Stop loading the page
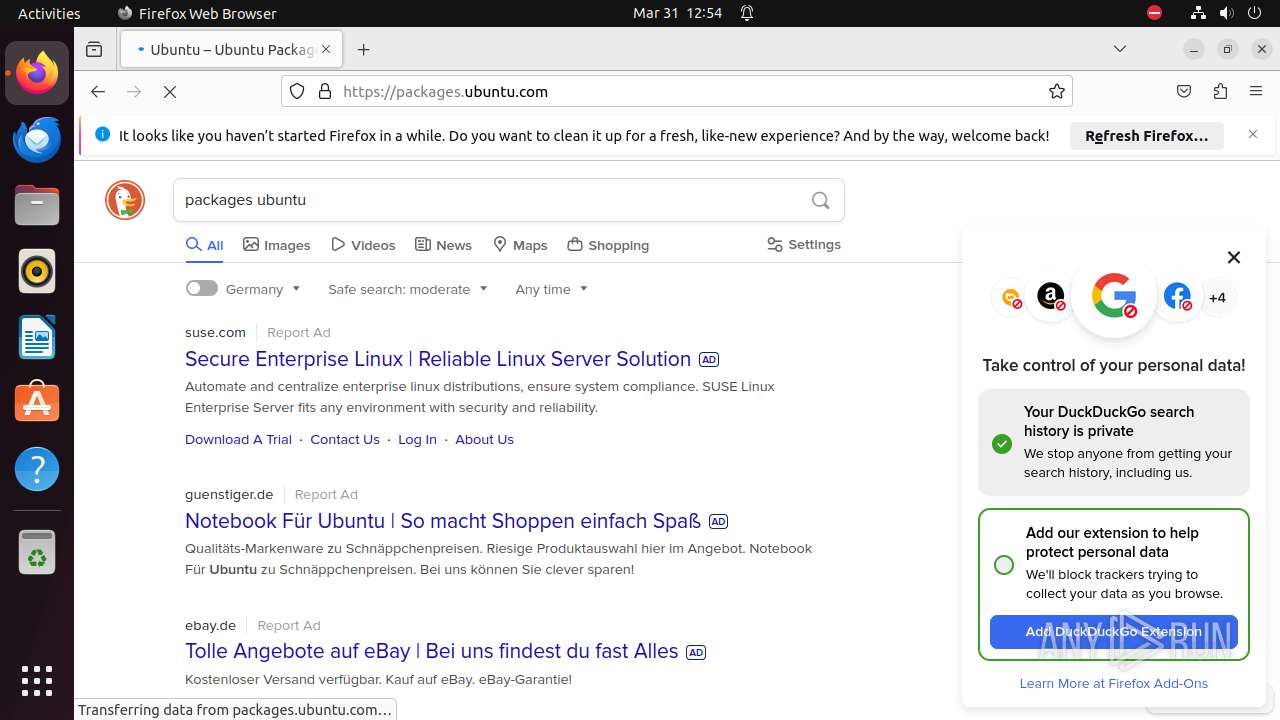Image resolution: width=1280 pixels, height=720 pixels. click(170, 92)
